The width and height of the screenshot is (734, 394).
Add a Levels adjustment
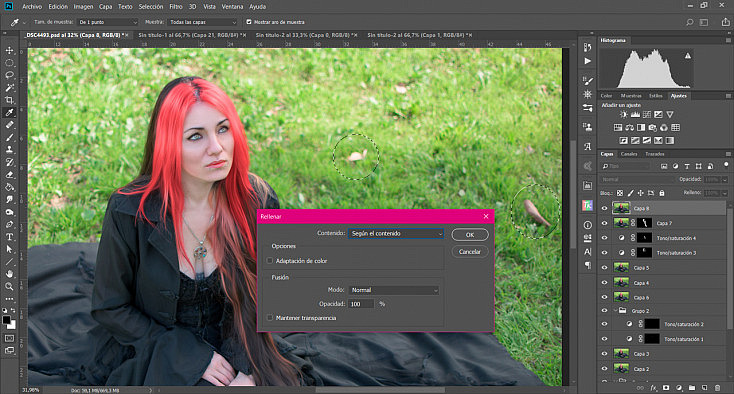(x=635, y=114)
